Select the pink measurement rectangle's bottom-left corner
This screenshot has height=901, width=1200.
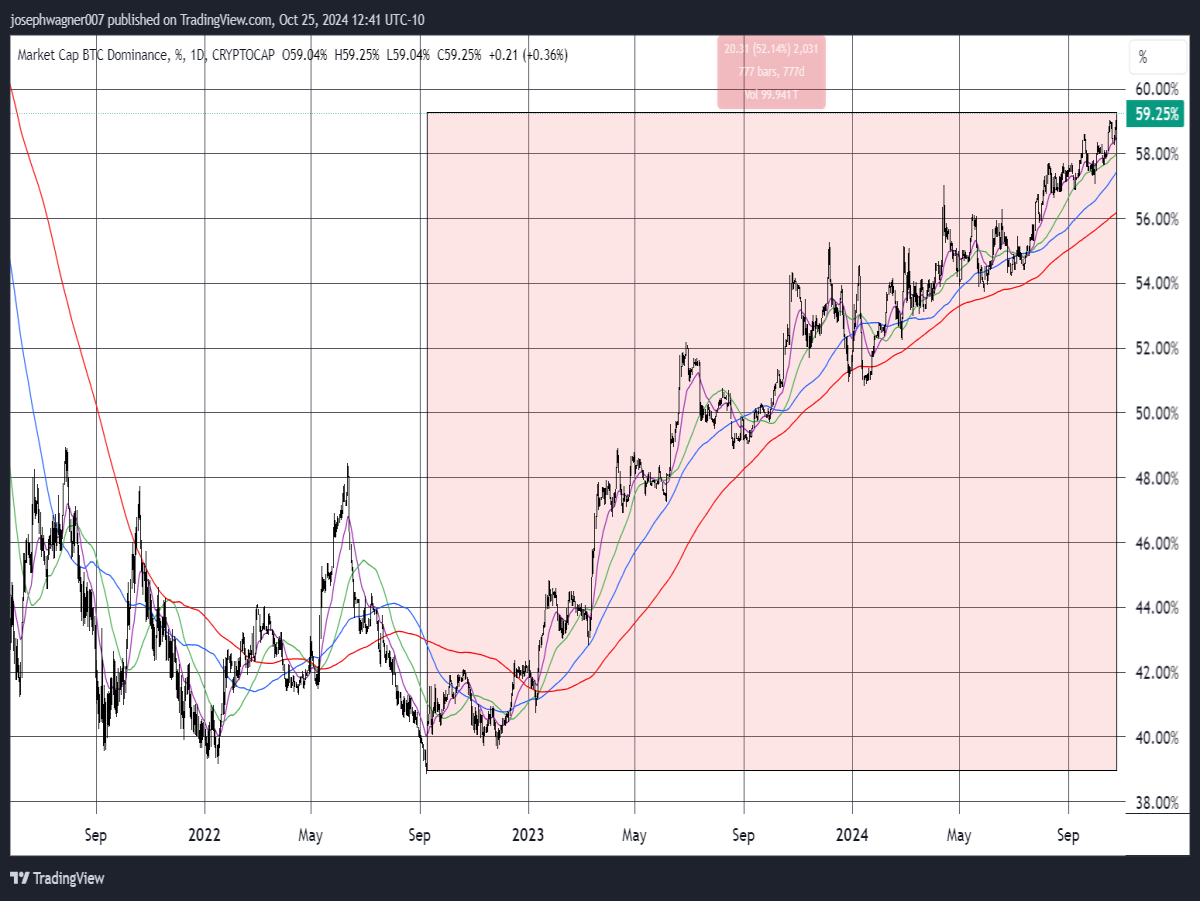[x=427, y=770]
